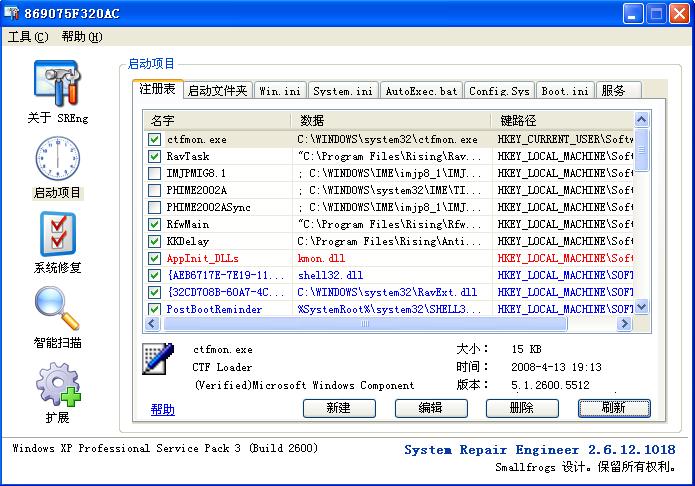Click the C:\WINDOWS\system32\ctfmon.exe data cell
This screenshot has width=695, height=486.
tap(387, 139)
